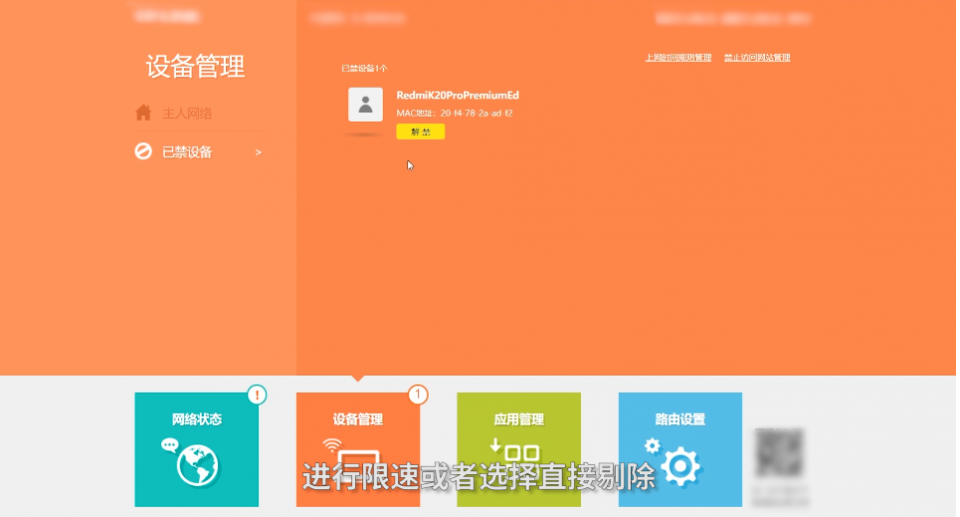The height and width of the screenshot is (517, 960).
Task: Click the home icon beside 主人网络
Action: pyautogui.click(x=143, y=113)
